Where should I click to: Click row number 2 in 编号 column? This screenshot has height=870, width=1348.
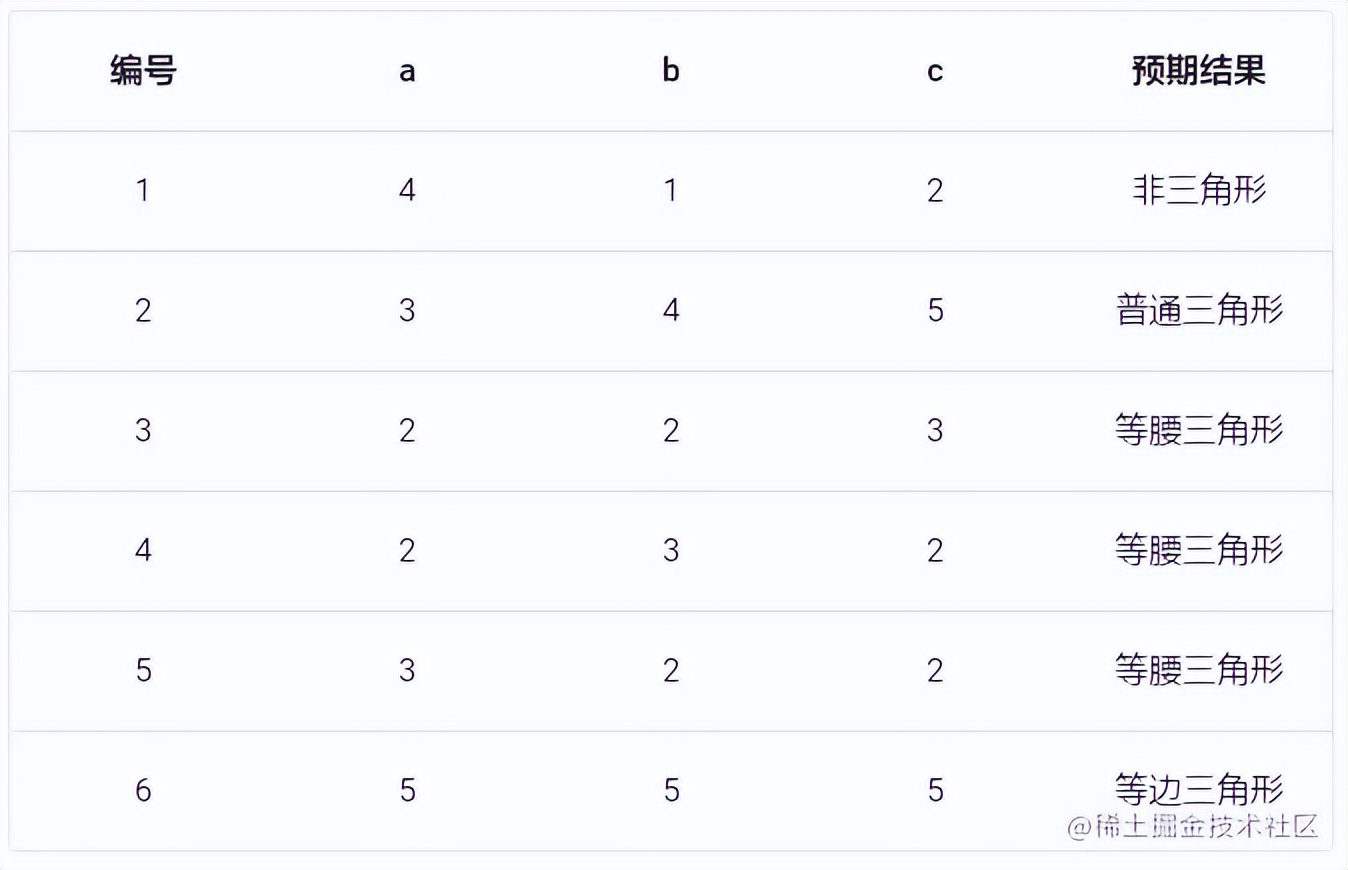coord(143,310)
